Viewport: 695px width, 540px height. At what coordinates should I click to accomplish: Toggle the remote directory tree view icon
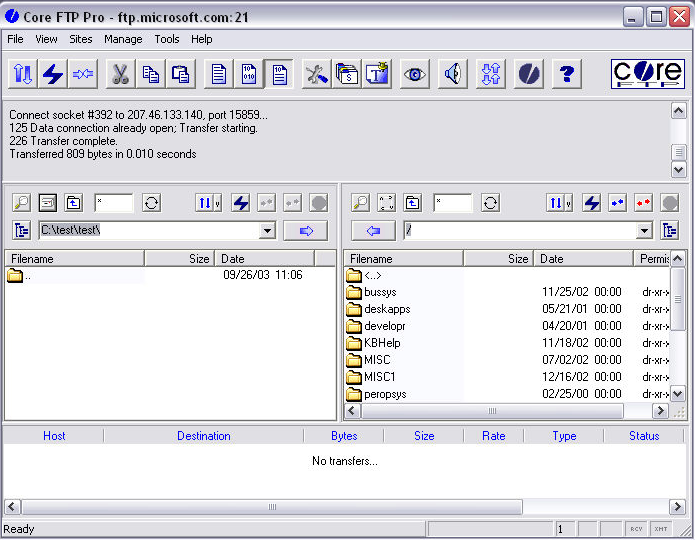pyautogui.click(x=670, y=231)
